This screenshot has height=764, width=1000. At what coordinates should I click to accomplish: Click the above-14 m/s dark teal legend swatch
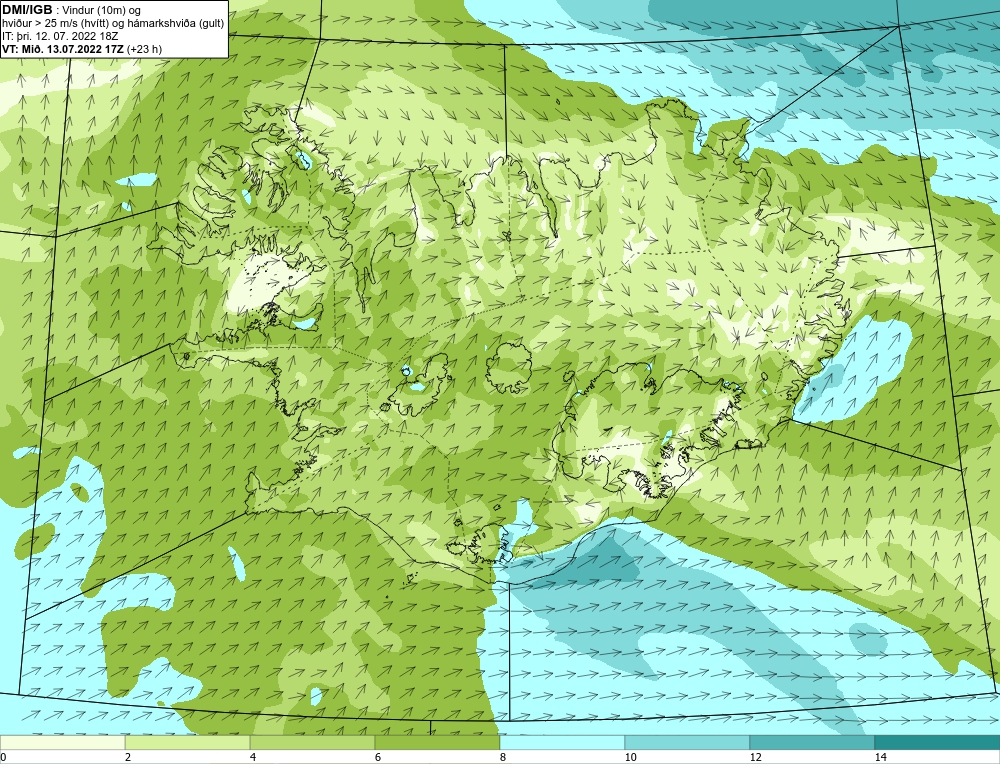(938, 742)
